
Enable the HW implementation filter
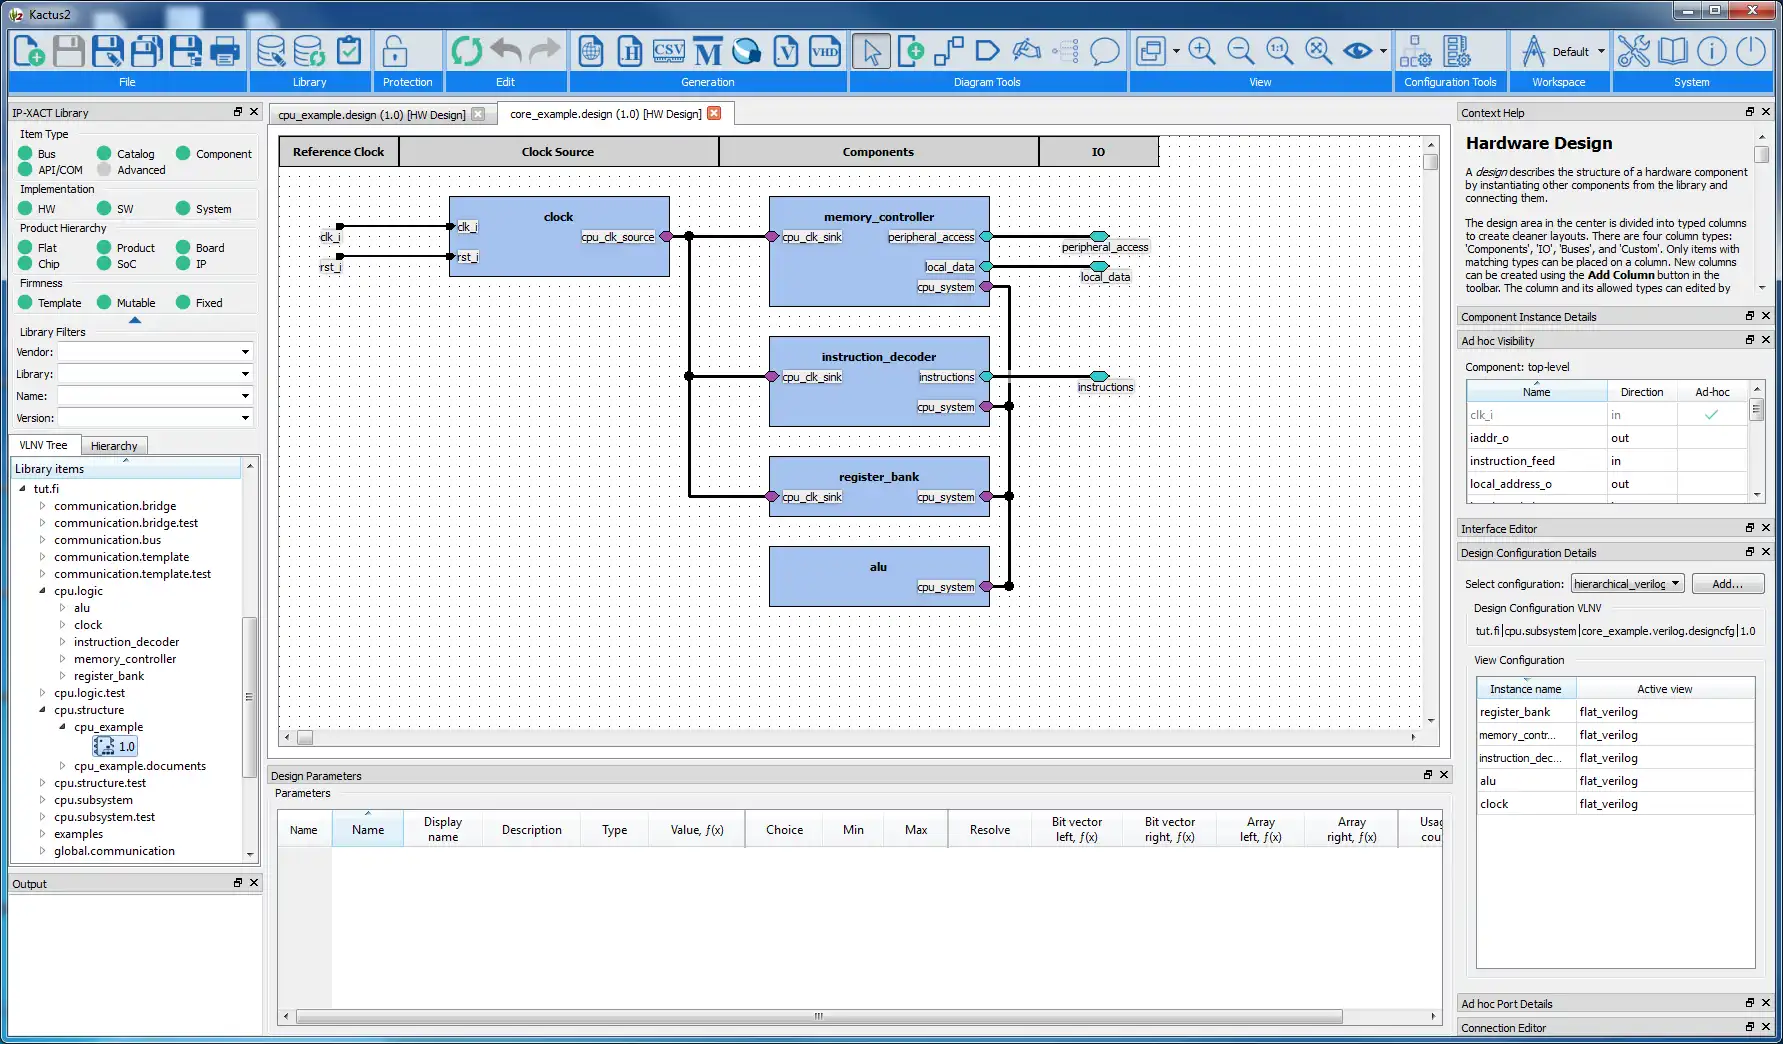coord(23,208)
